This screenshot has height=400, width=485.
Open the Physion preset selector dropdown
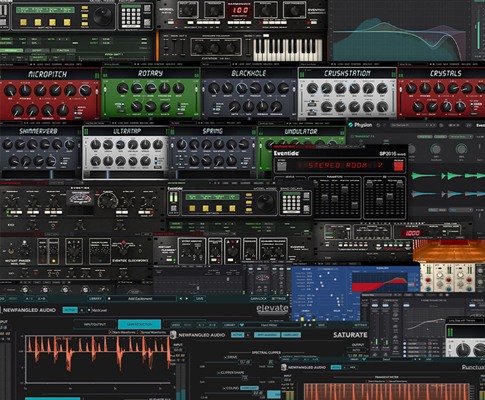(x=413, y=125)
